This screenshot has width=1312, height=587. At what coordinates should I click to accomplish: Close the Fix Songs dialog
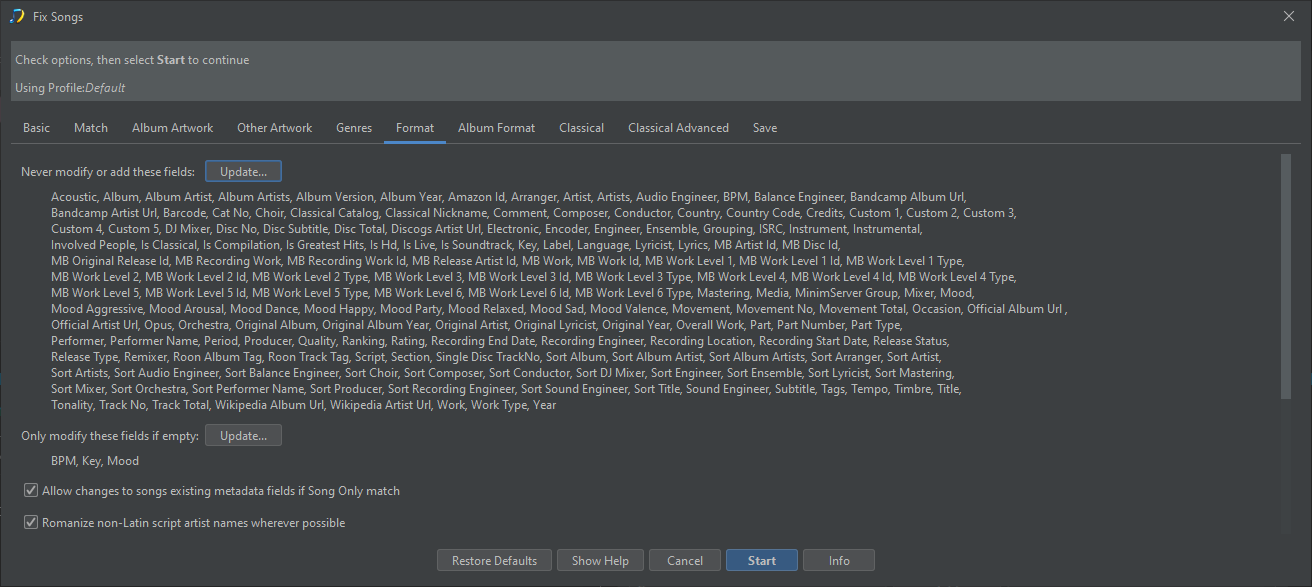1289,16
